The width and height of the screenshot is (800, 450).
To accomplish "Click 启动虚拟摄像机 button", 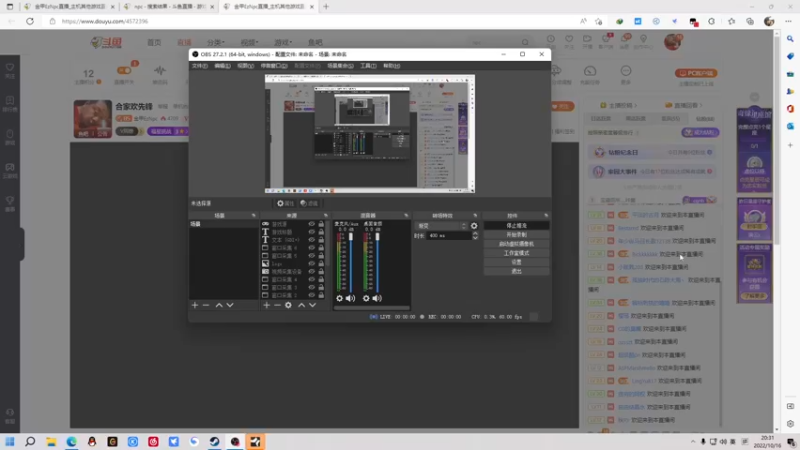I will click(x=516, y=244).
